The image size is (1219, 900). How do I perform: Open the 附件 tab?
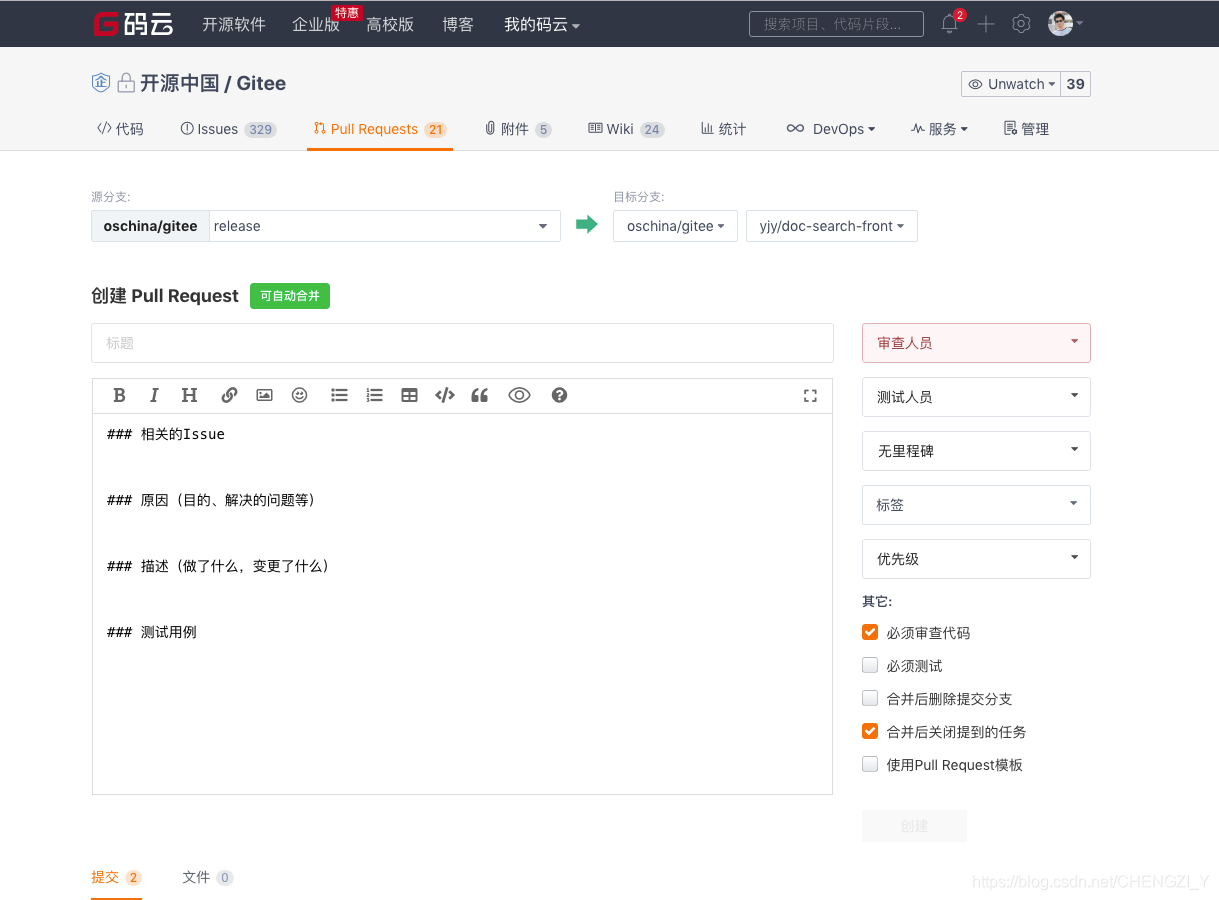click(518, 129)
